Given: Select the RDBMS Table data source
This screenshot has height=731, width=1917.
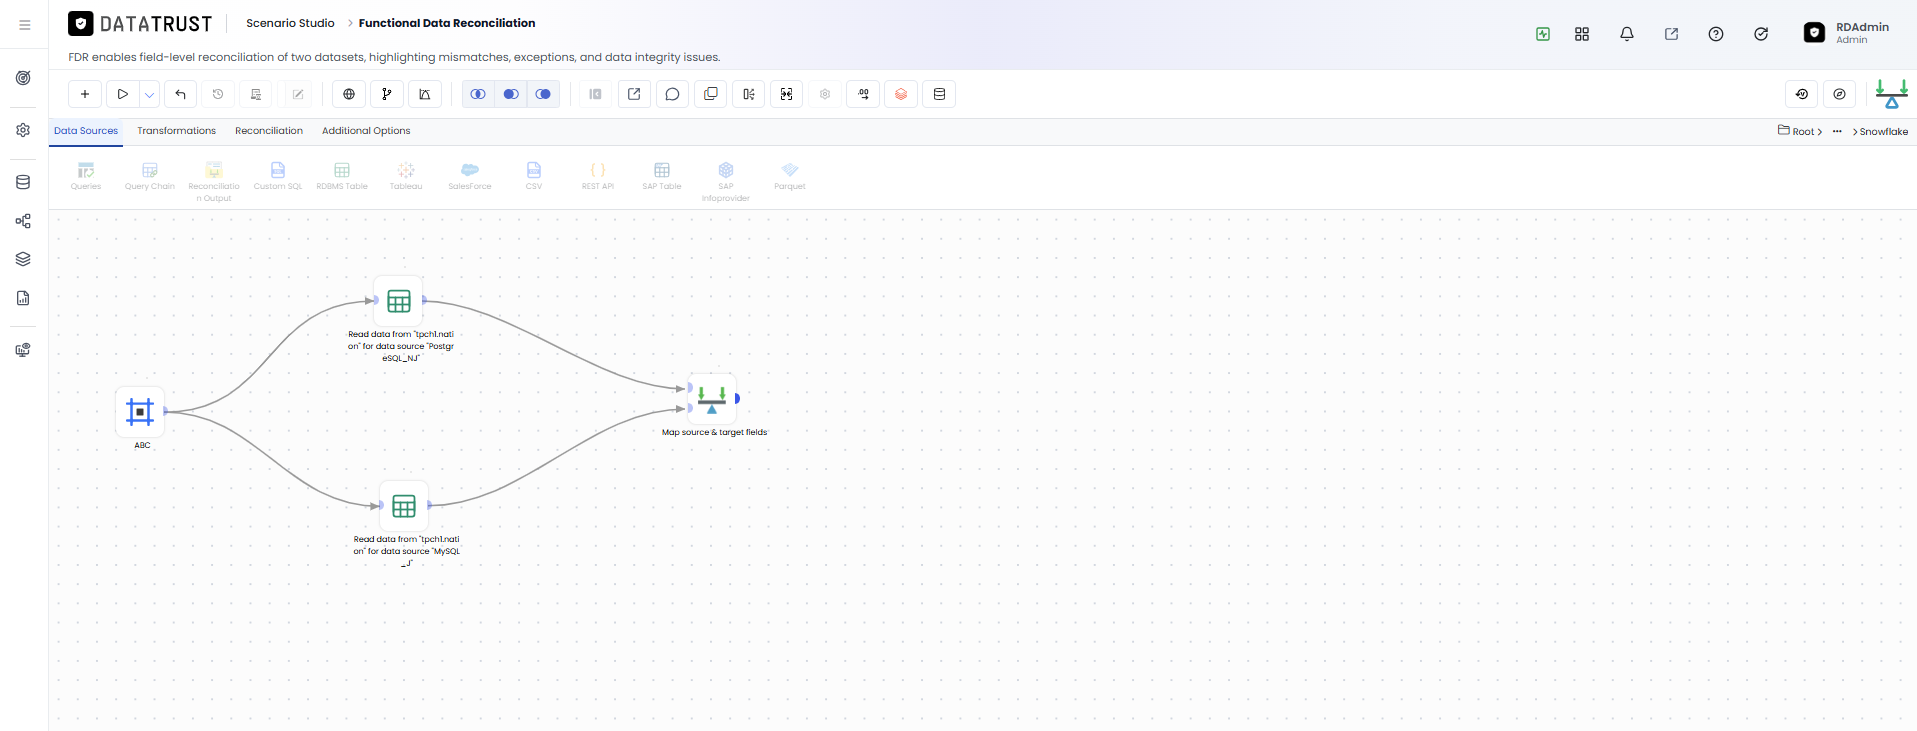Looking at the screenshot, I should point(342,176).
